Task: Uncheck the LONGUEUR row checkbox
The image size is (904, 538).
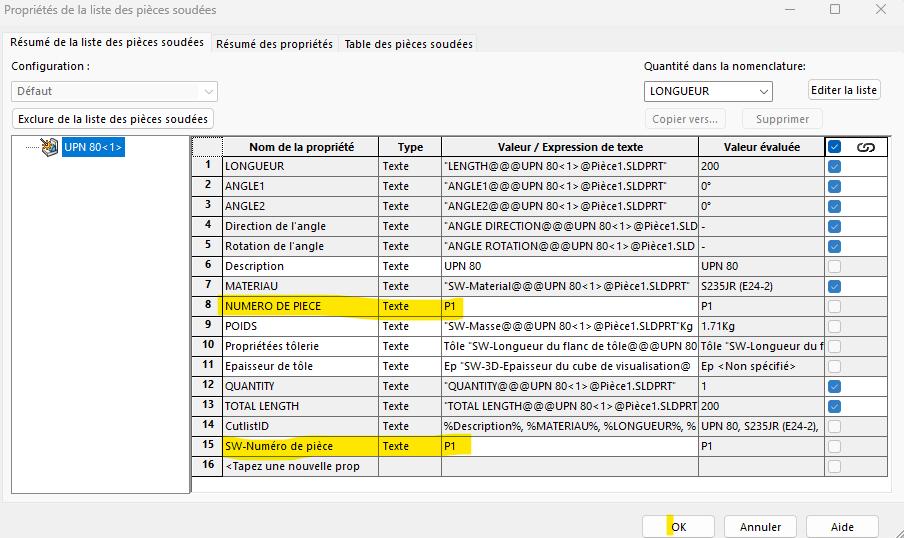Action: (835, 166)
